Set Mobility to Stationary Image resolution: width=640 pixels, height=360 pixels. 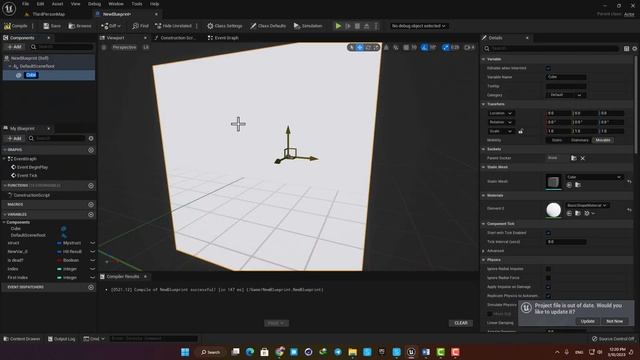tap(580, 140)
